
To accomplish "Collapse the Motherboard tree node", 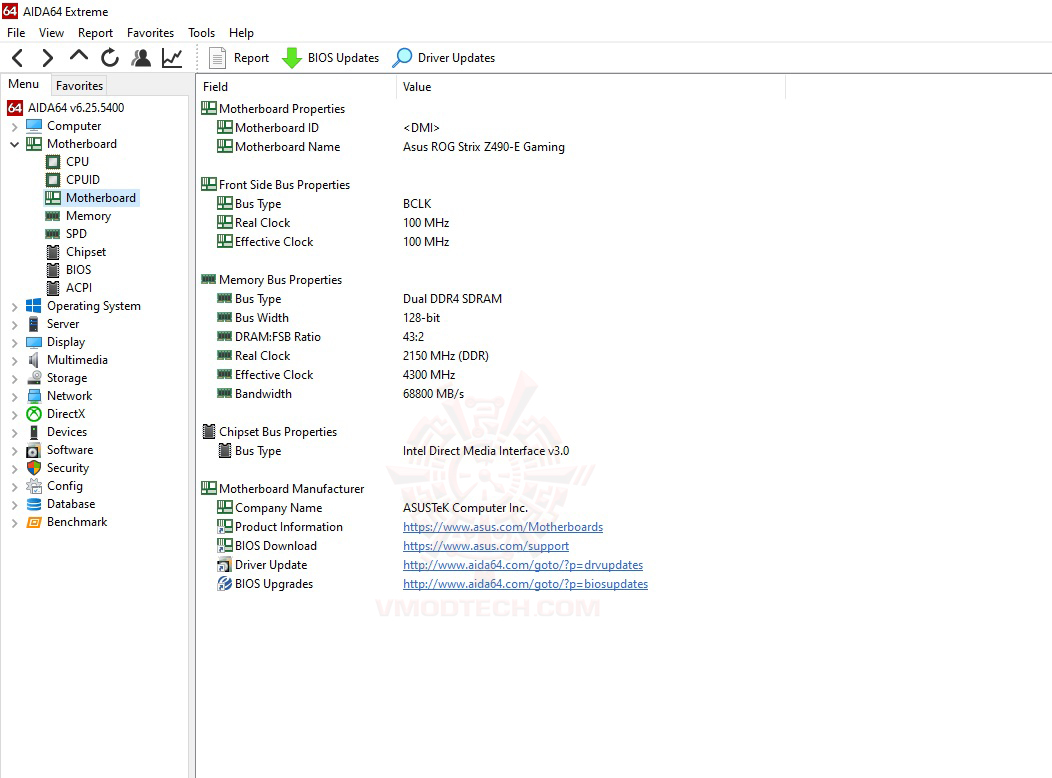I will click(14, 144).
